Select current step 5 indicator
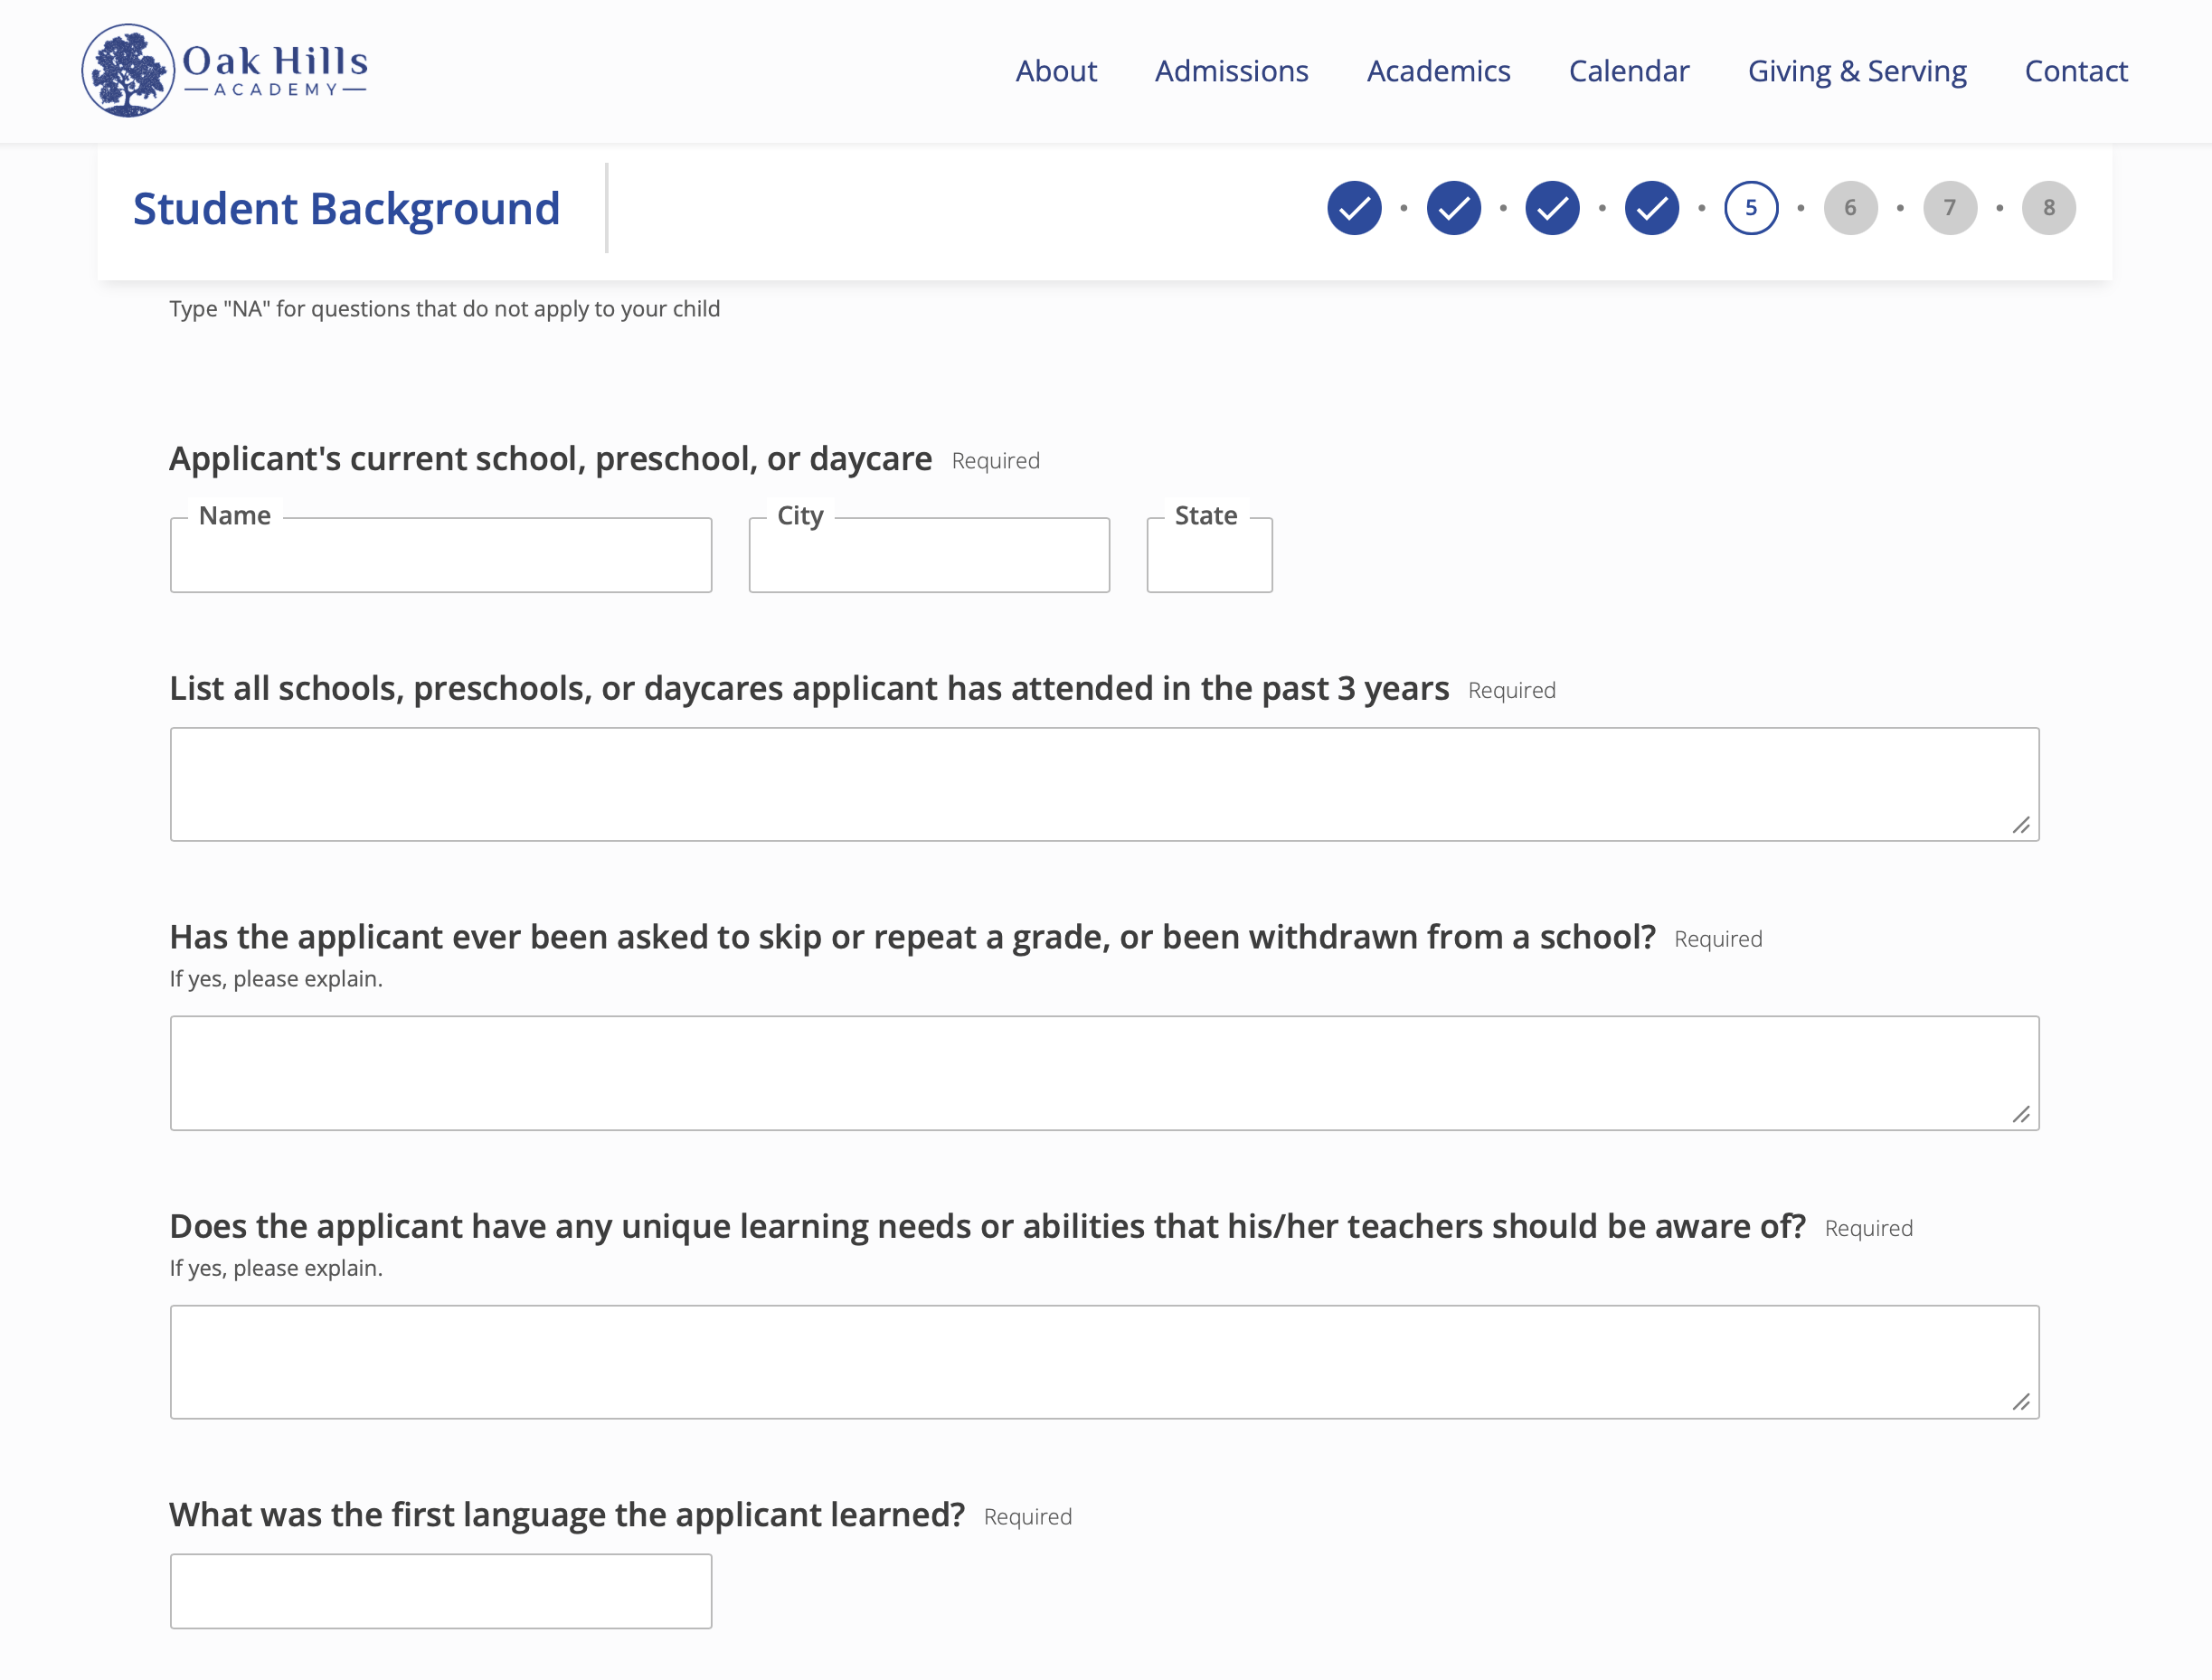Viewport: 2212px width, 1680px height. [x=1751, y=208]
